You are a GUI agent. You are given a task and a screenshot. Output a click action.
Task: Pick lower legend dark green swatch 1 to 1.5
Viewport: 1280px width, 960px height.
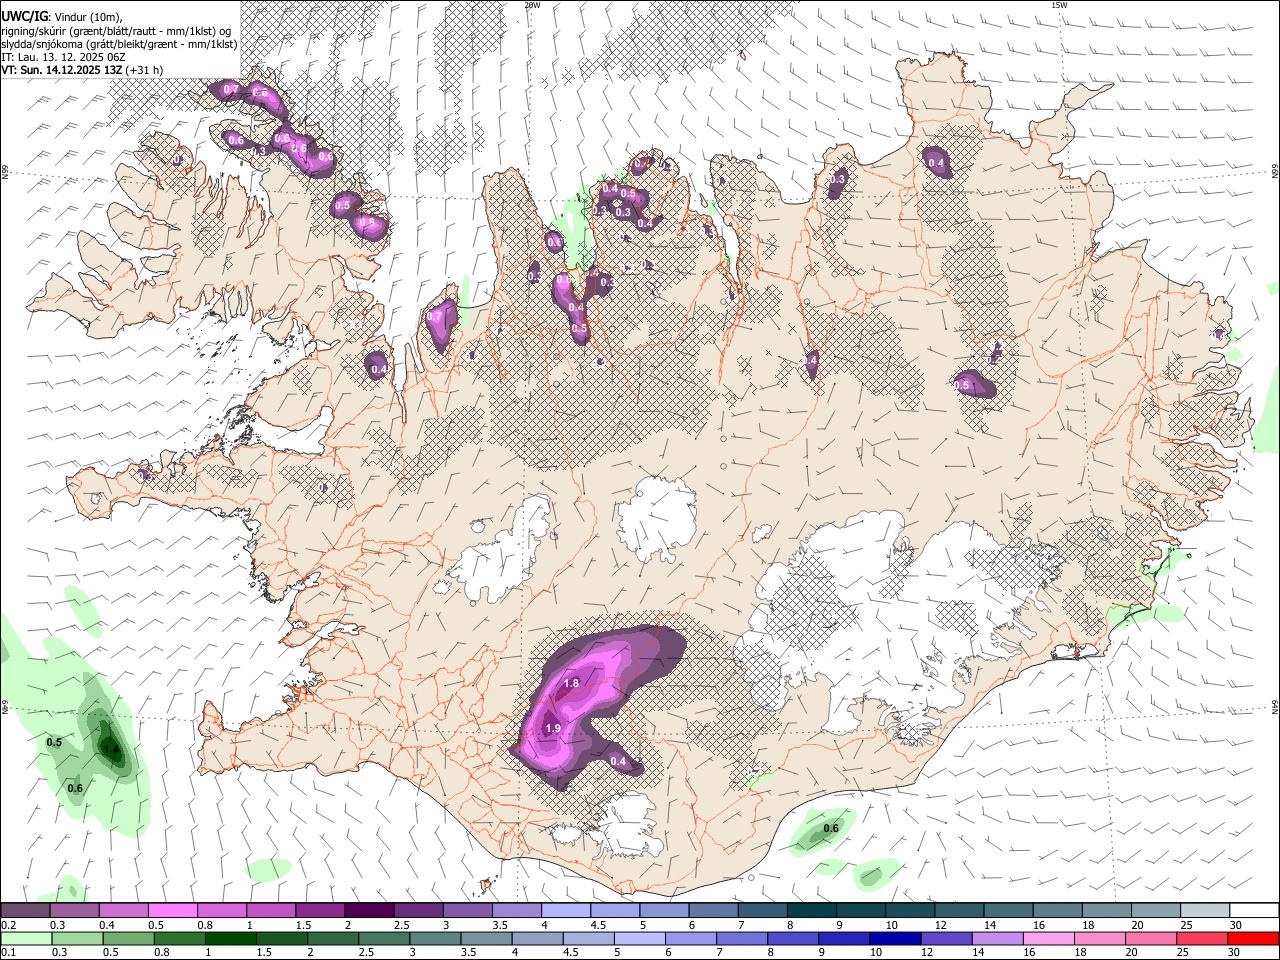(230, 938)
